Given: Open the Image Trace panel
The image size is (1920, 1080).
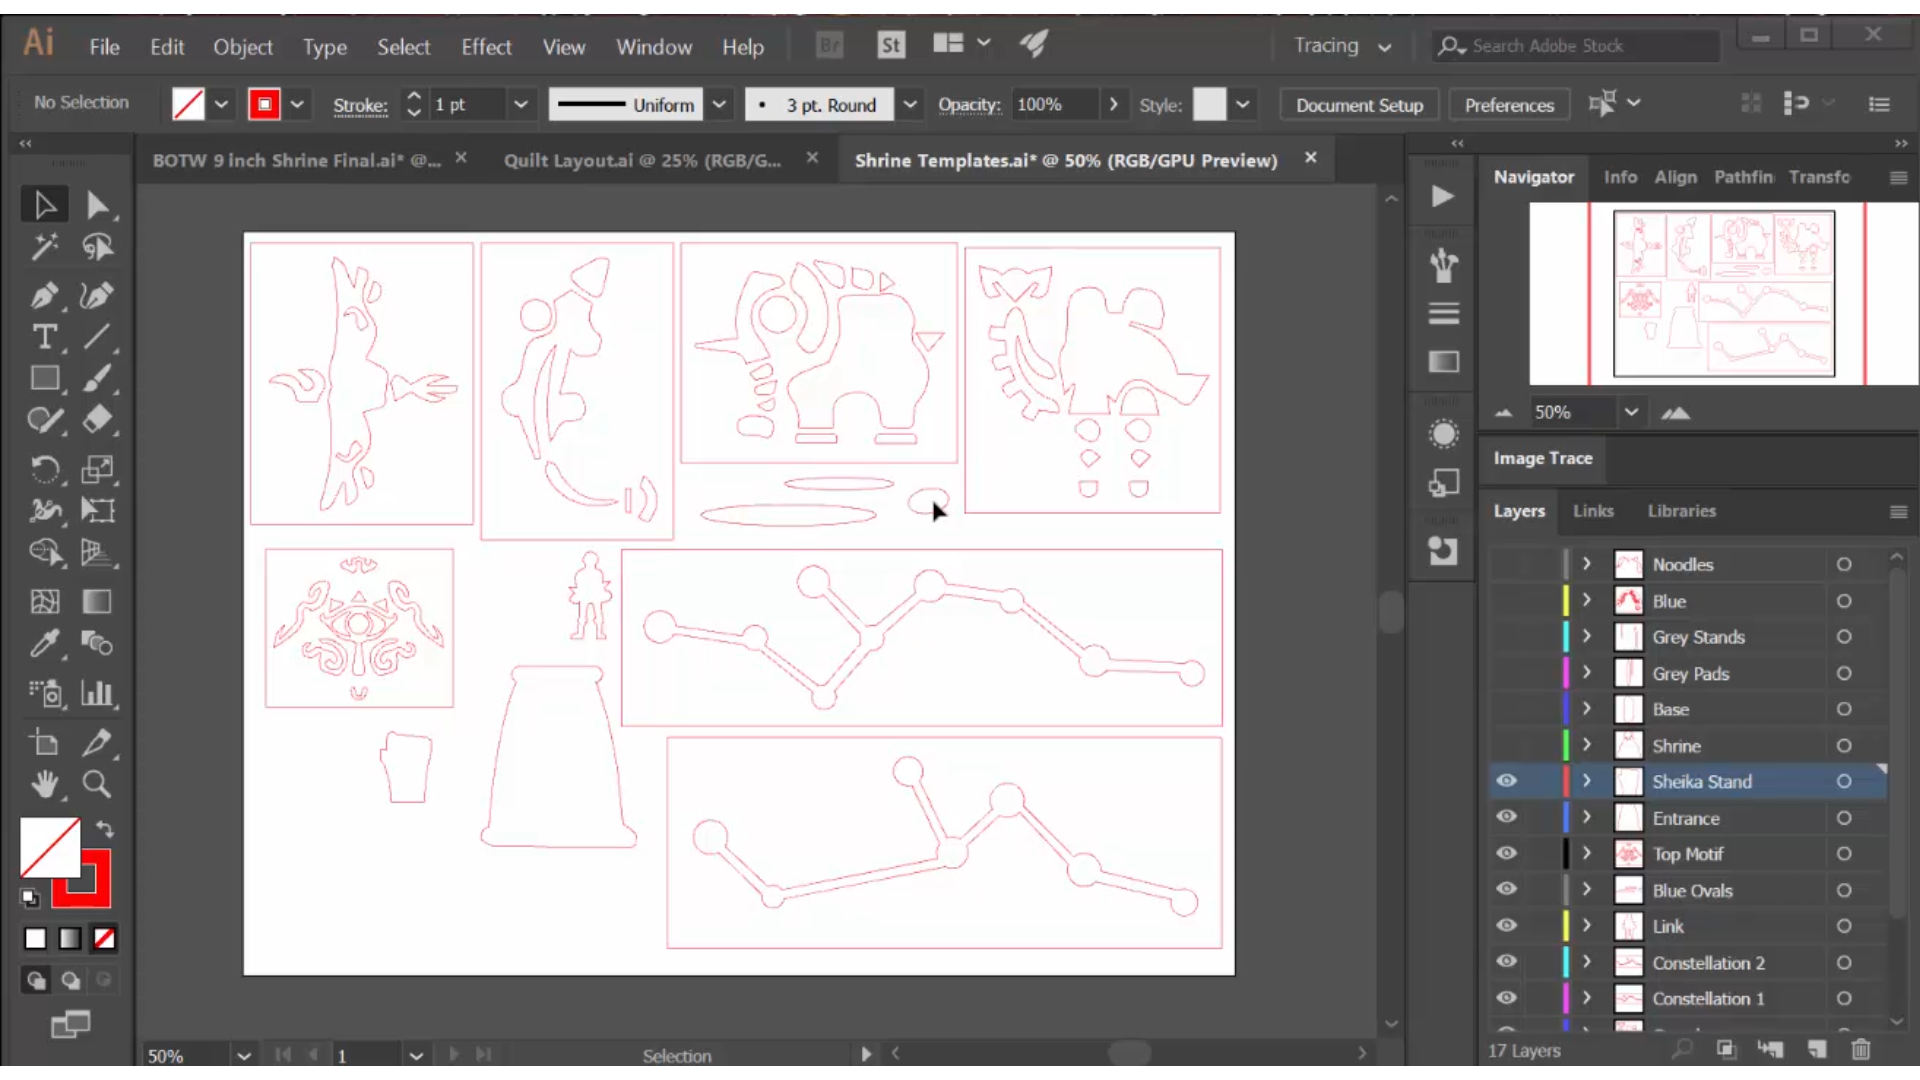Looking at the screenshot, I should point(1542,458).
